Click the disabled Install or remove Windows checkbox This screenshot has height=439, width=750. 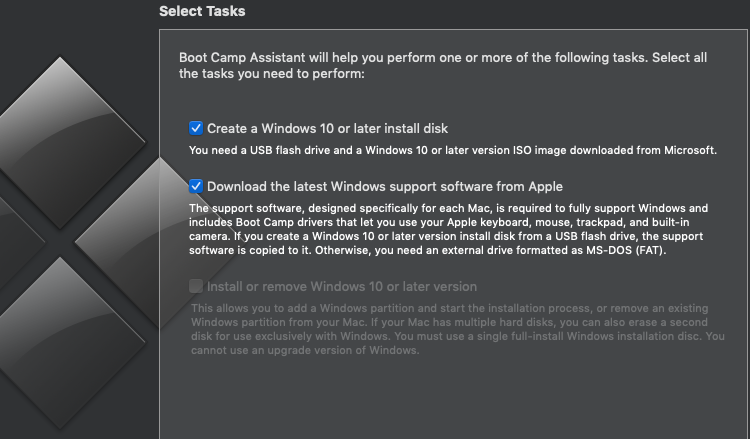[196, 286]
